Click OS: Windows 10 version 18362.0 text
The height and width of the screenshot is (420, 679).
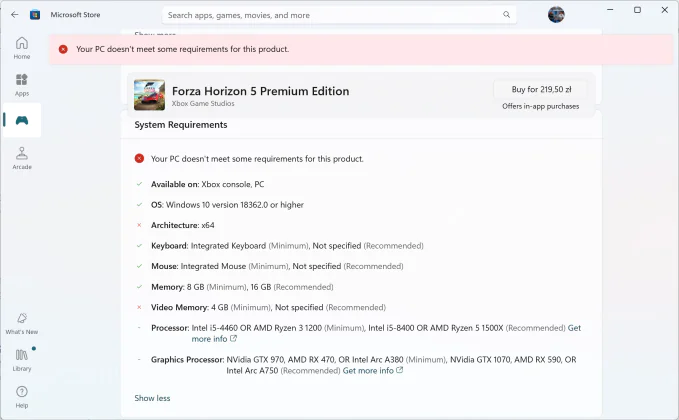227,205
